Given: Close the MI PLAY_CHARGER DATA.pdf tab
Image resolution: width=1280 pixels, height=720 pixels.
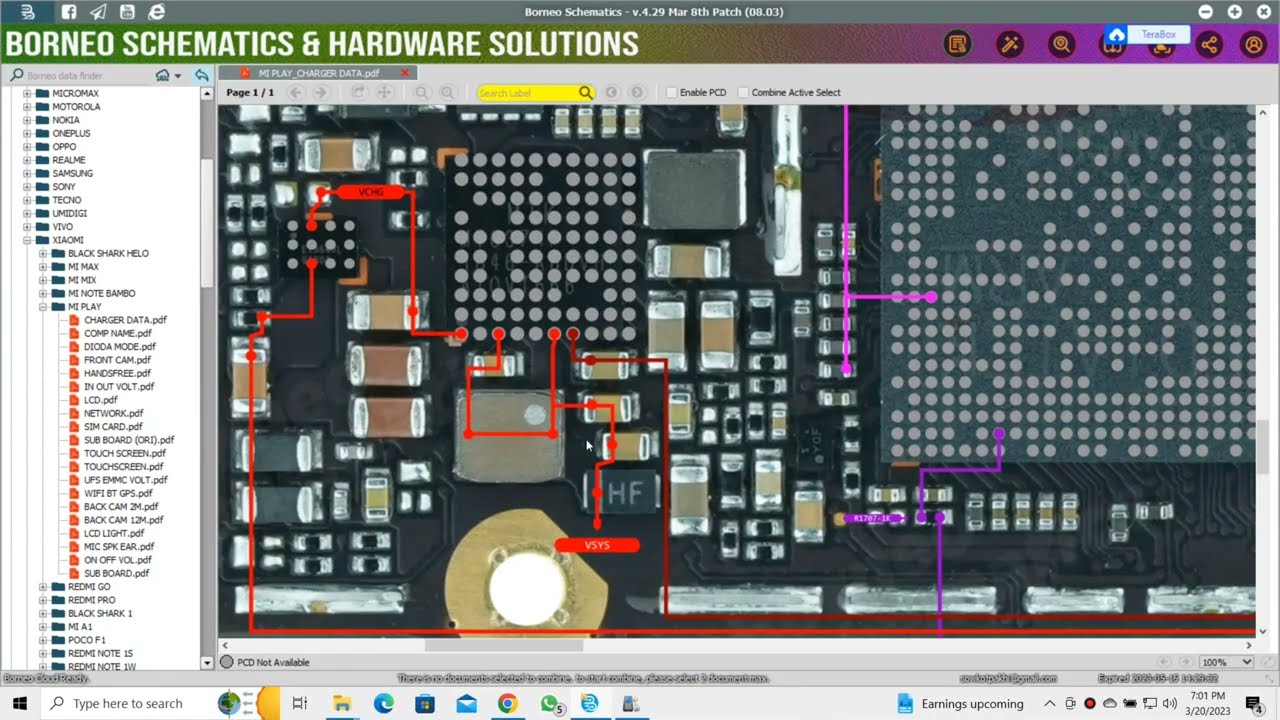Looking at the screenshot, I should click(405, 73).
